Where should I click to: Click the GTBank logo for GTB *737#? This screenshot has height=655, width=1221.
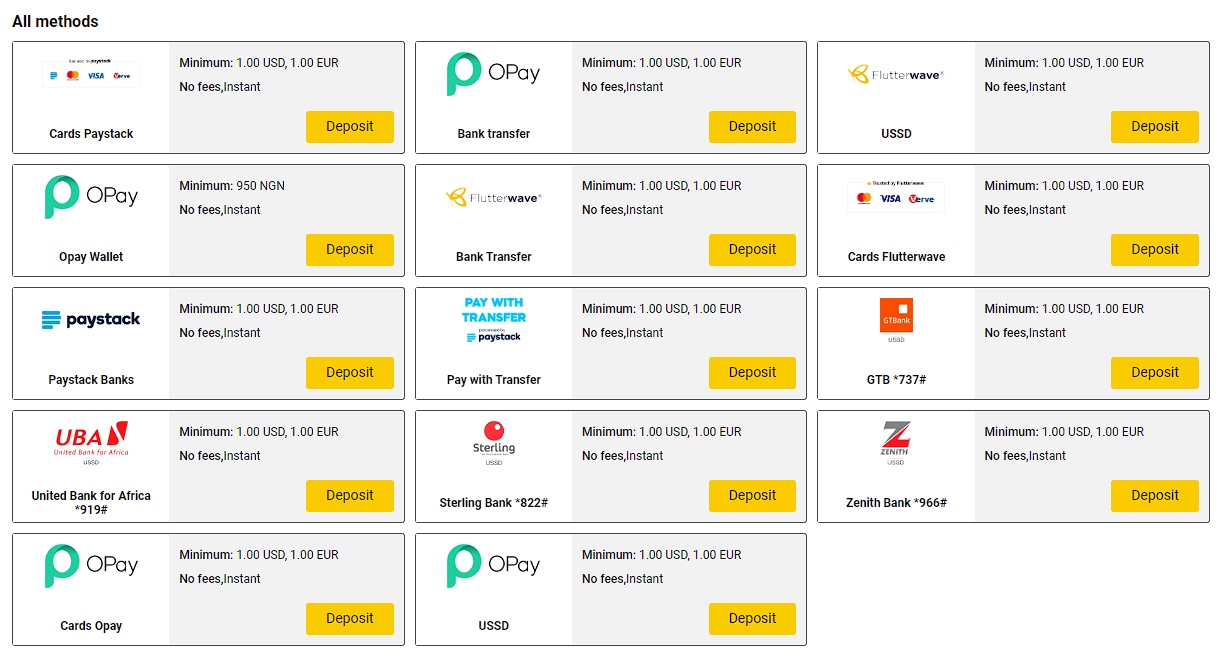point(895,317)
